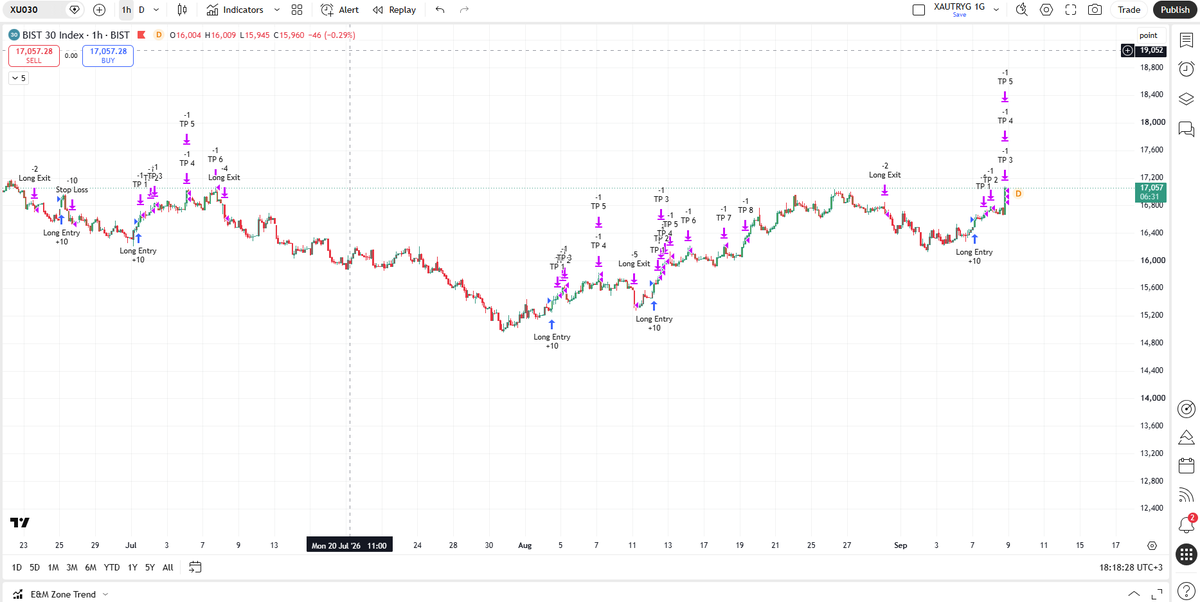Select the 1h interval

(x=126, y=10)
